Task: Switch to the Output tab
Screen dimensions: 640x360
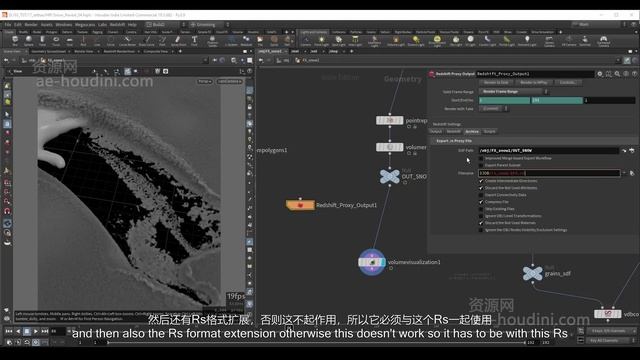Action: 436,131
